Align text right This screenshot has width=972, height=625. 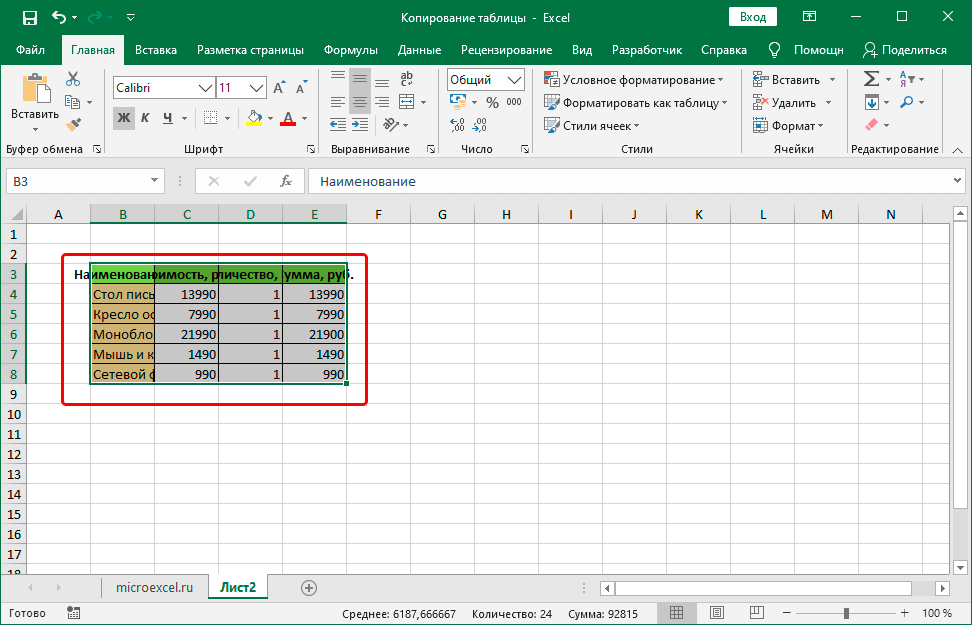coord(382,102)
